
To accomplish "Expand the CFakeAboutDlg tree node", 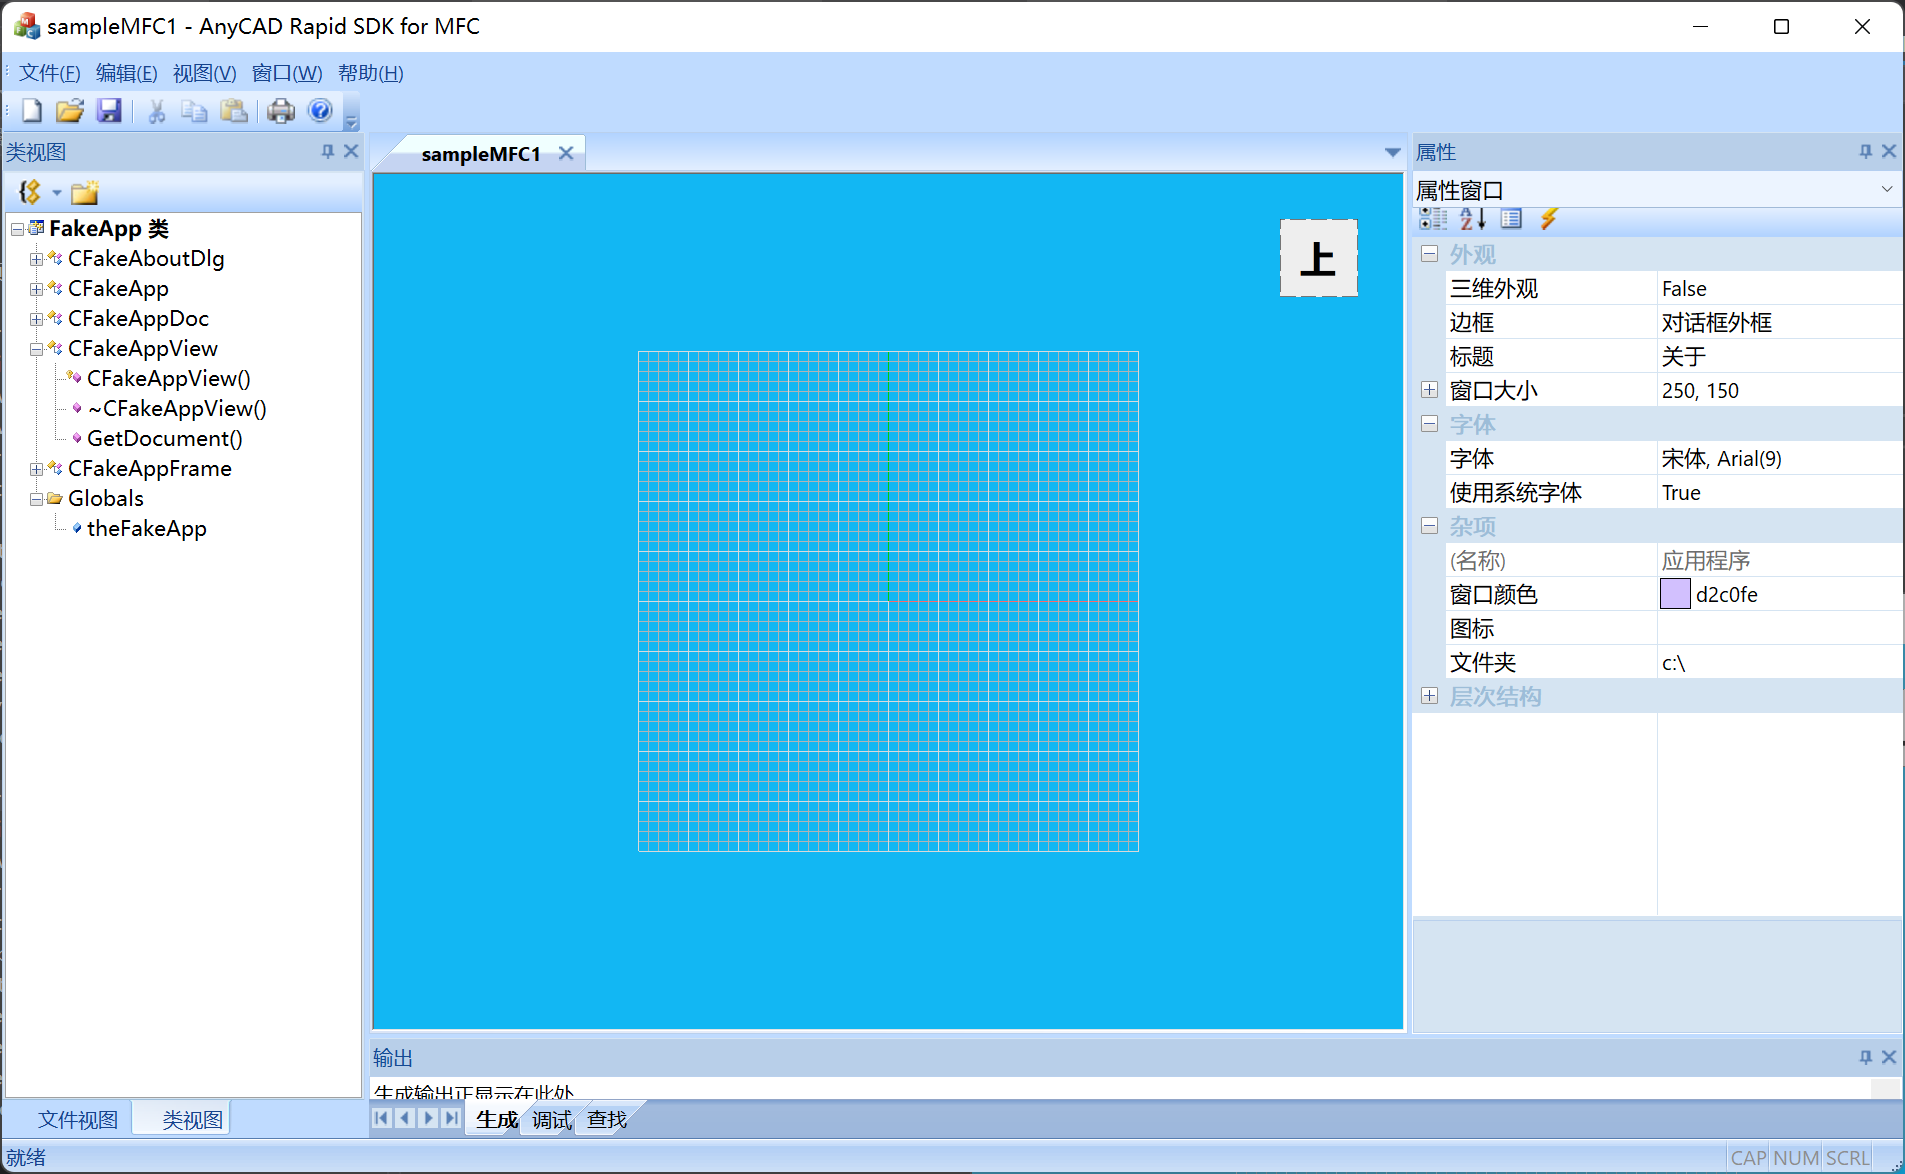I will [x=36, y=259].
